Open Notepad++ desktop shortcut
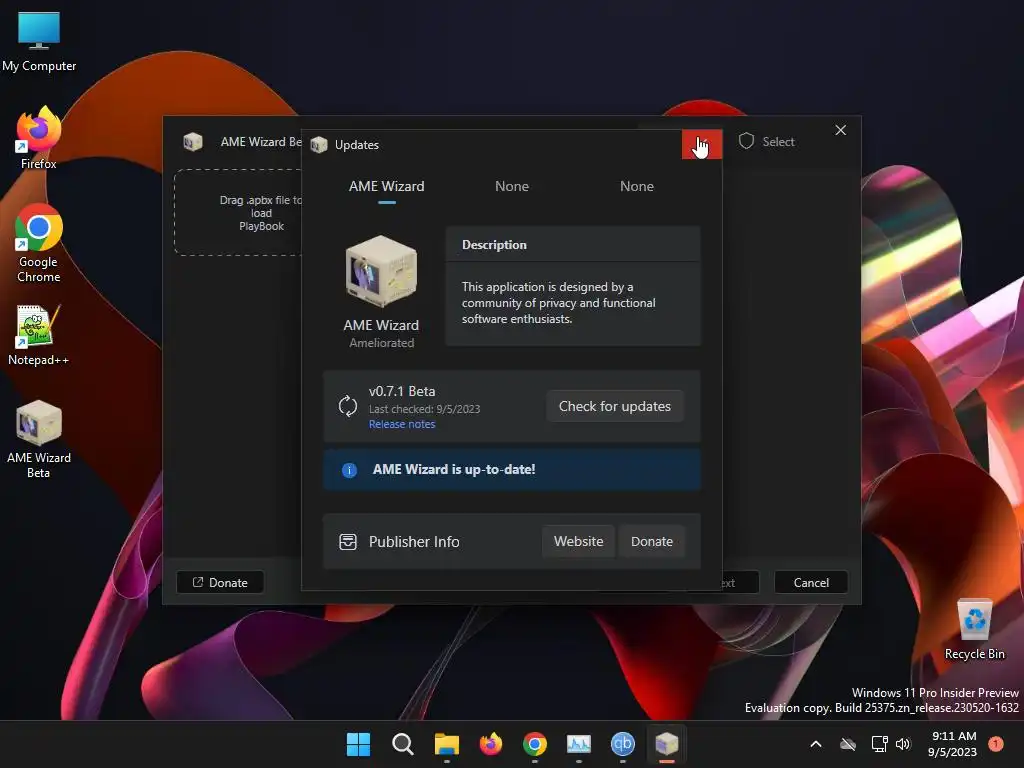The width and height of the screenshot is (1024, 768). 39,335
